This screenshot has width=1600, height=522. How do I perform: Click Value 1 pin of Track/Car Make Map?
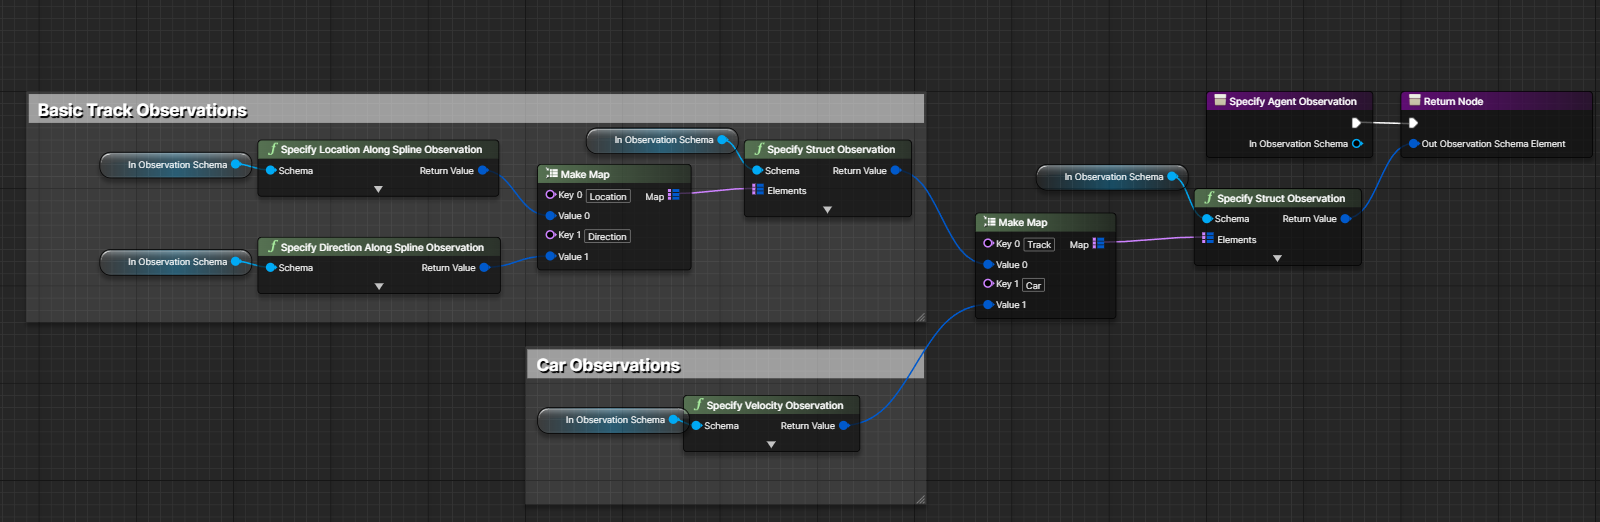[988, 305]
